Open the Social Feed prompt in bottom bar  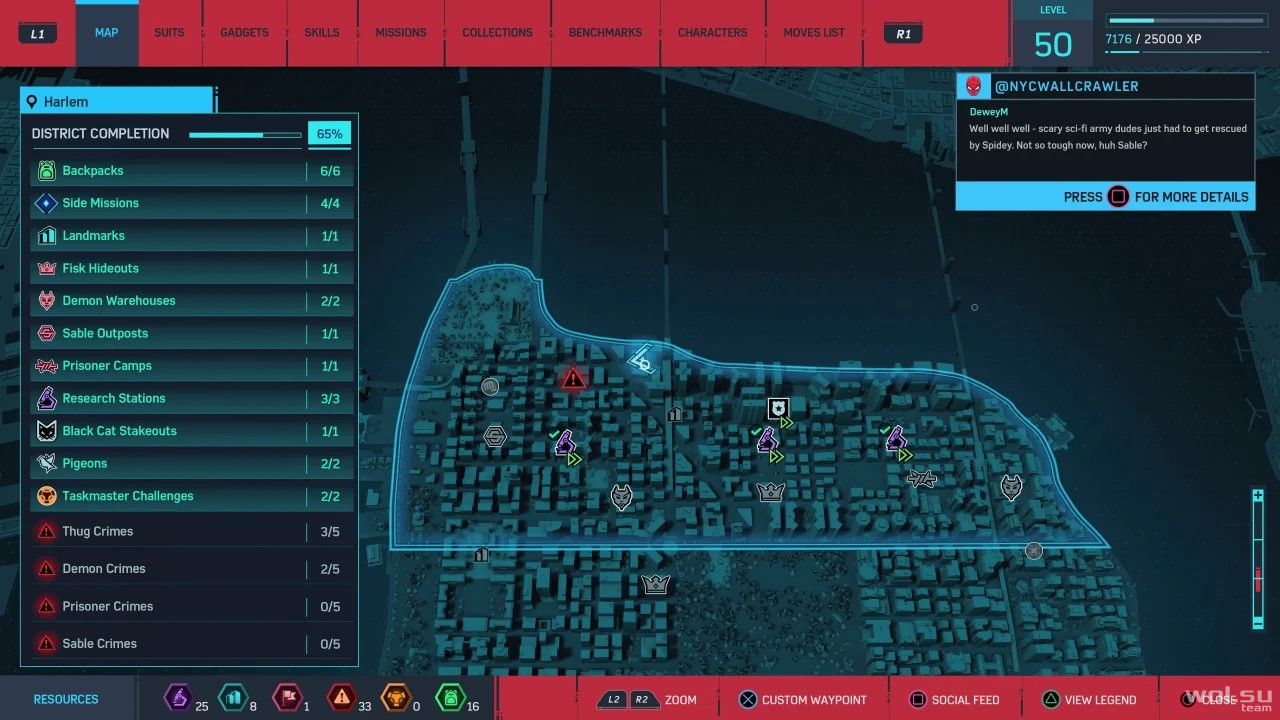point(954,700)
